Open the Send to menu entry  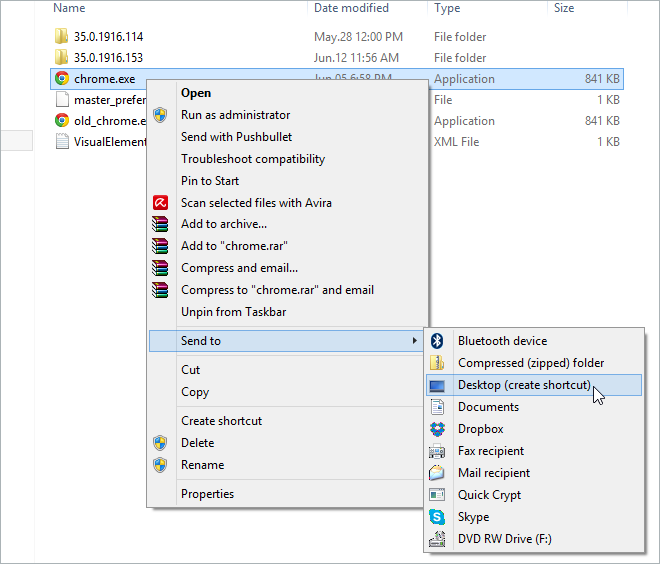(x=286, y=341)
